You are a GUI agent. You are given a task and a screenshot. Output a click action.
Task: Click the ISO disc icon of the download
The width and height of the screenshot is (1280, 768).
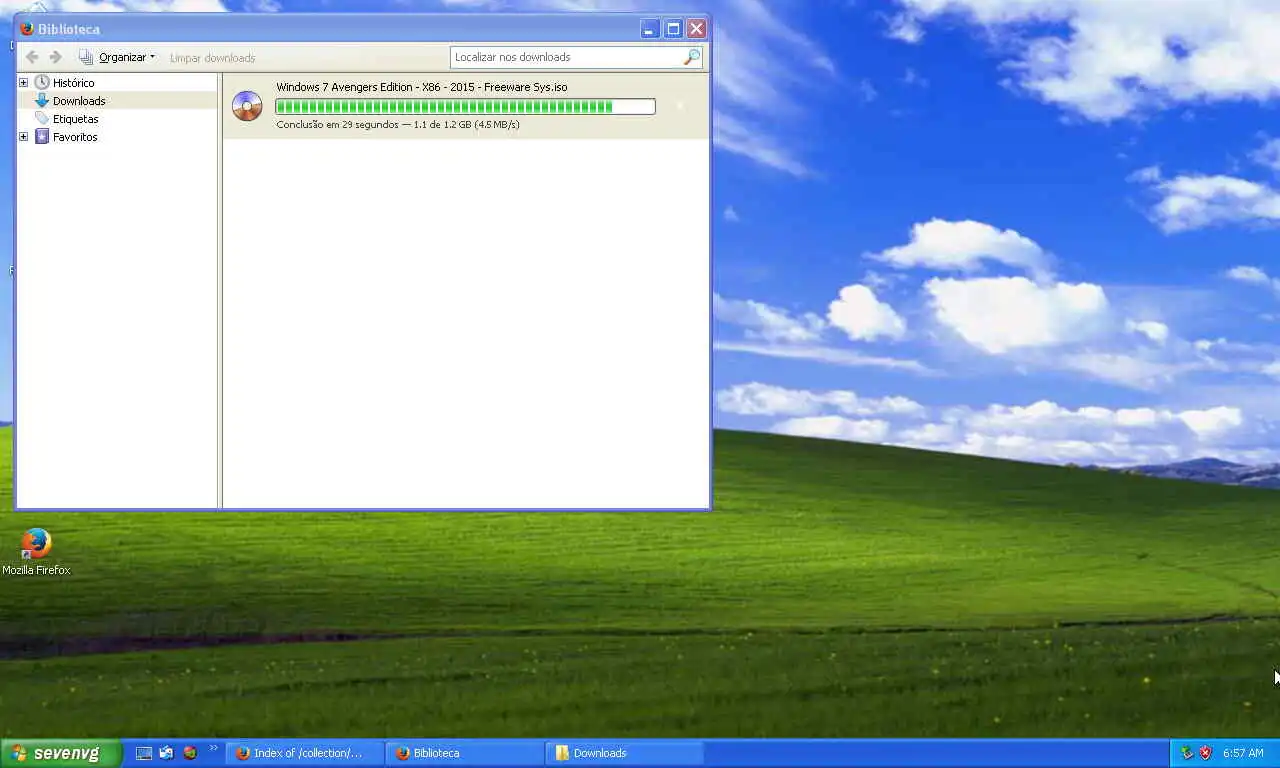[x=247, y=106]
